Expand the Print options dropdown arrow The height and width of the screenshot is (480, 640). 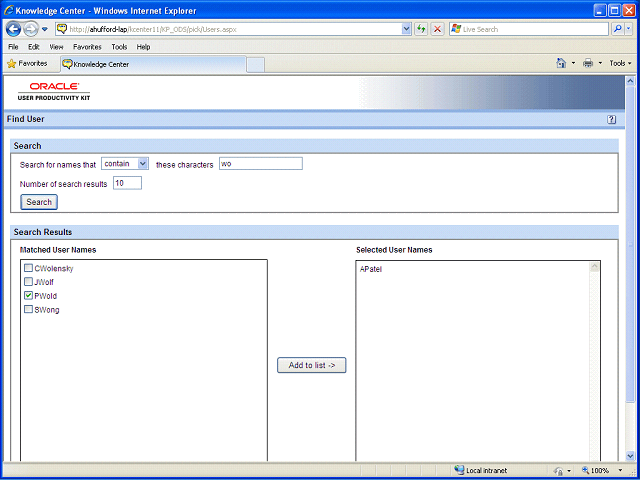pos(600,63)
